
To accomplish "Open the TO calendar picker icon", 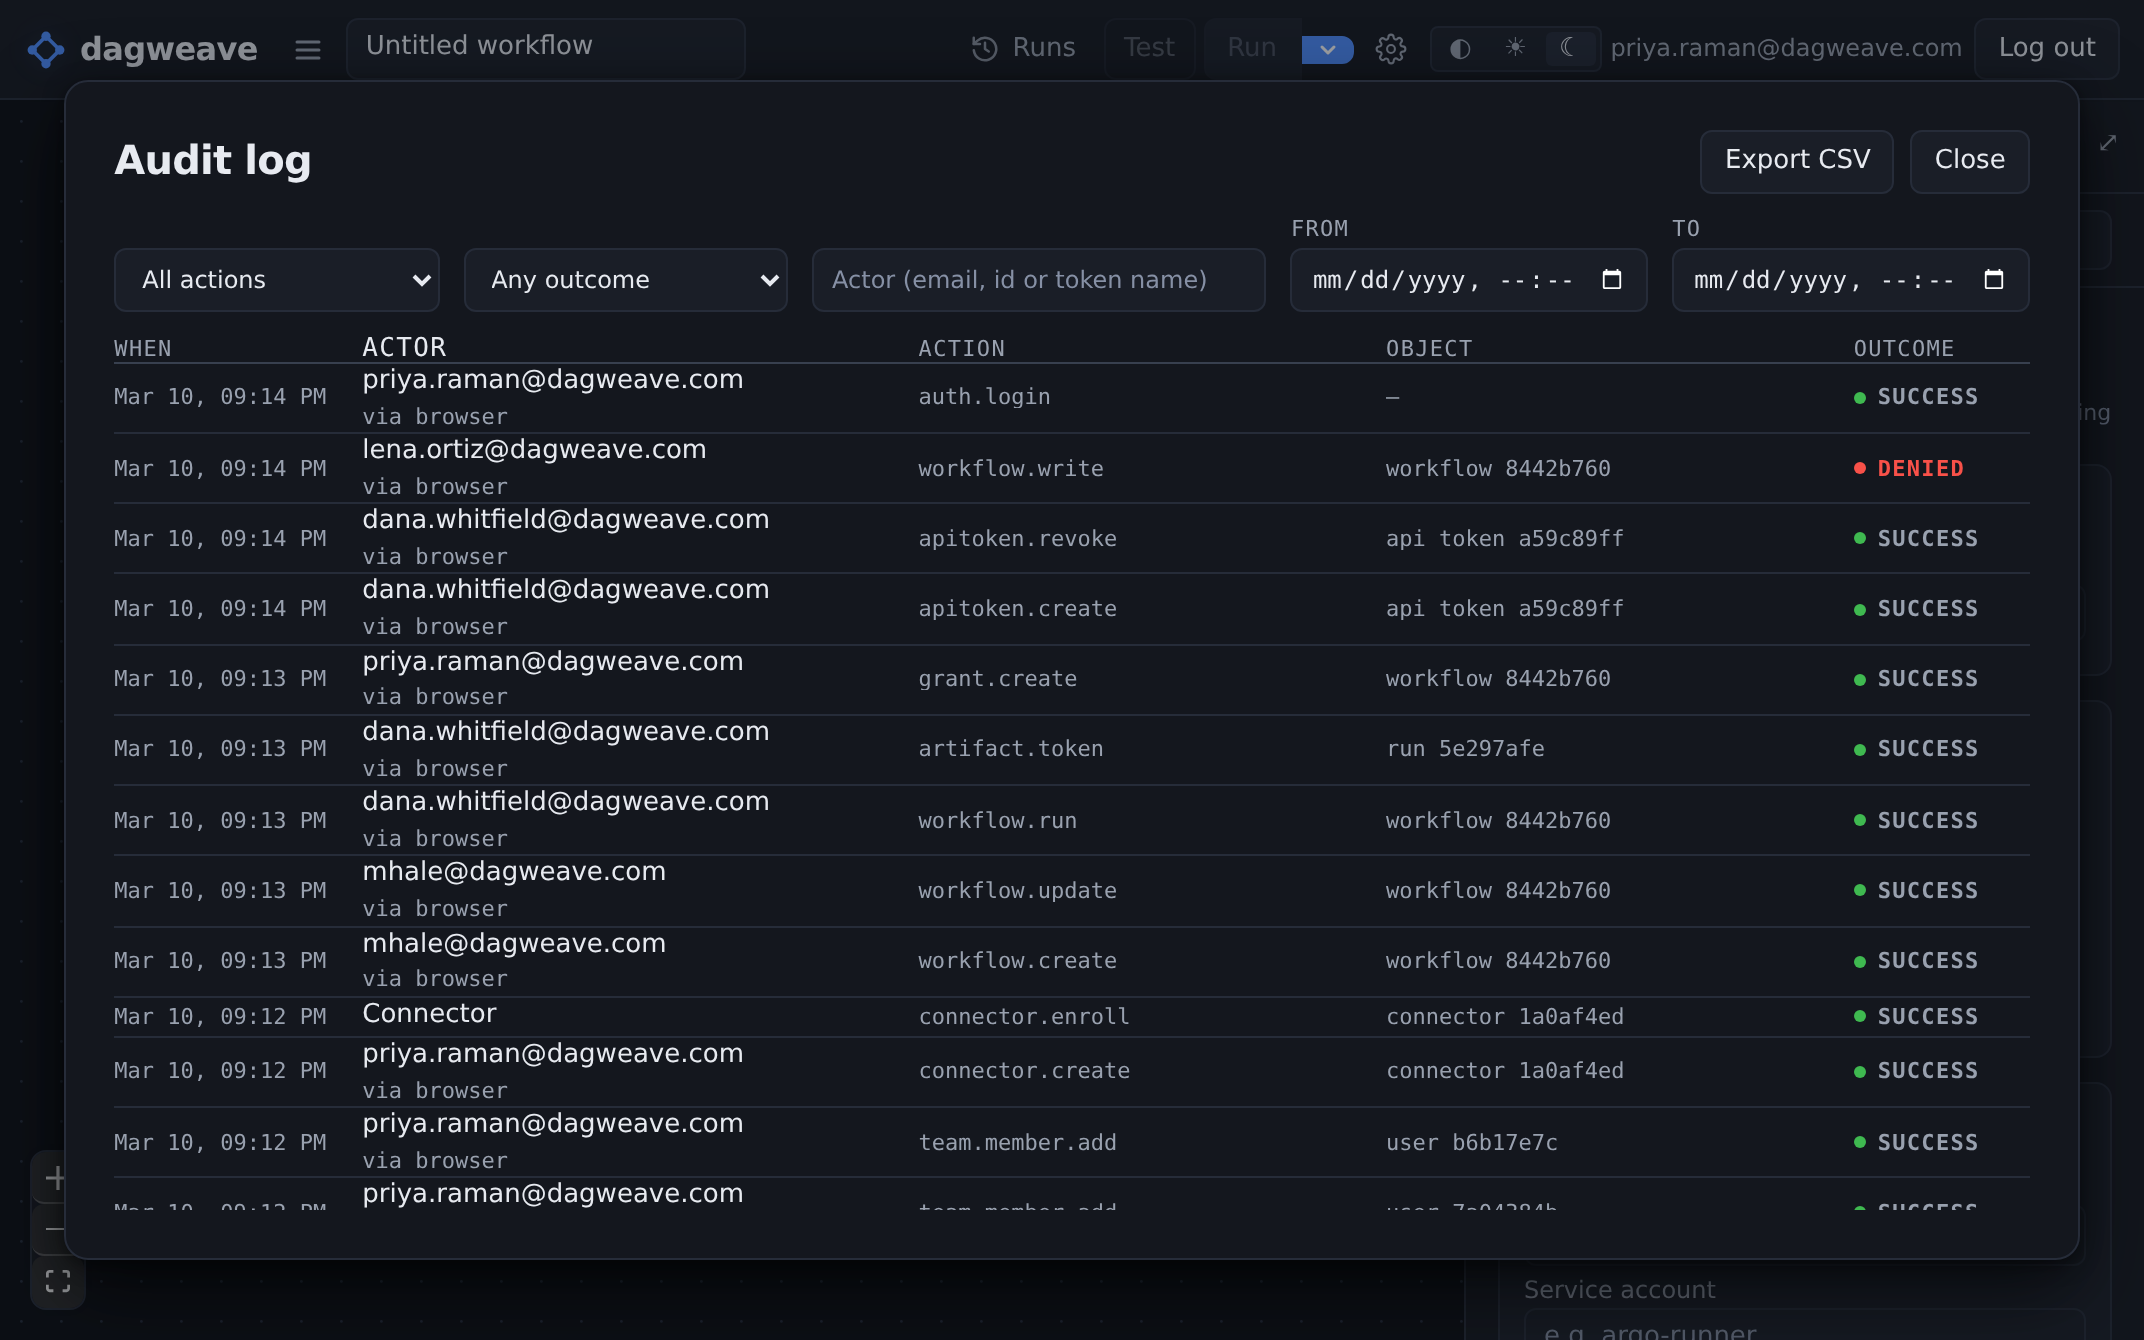I will coord(1994,280).
